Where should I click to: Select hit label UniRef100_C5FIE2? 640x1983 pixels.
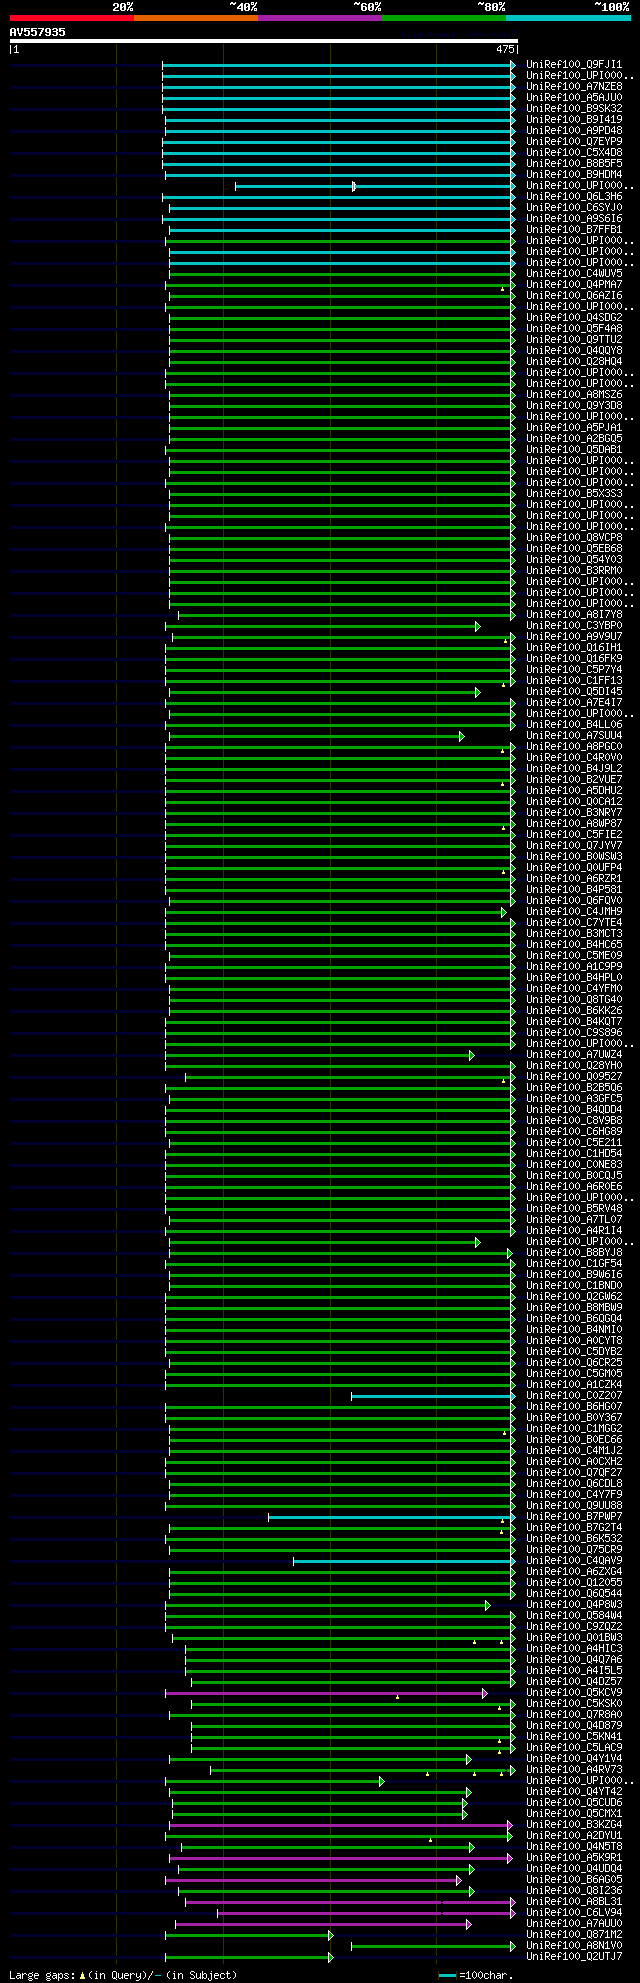click(574, 835)
